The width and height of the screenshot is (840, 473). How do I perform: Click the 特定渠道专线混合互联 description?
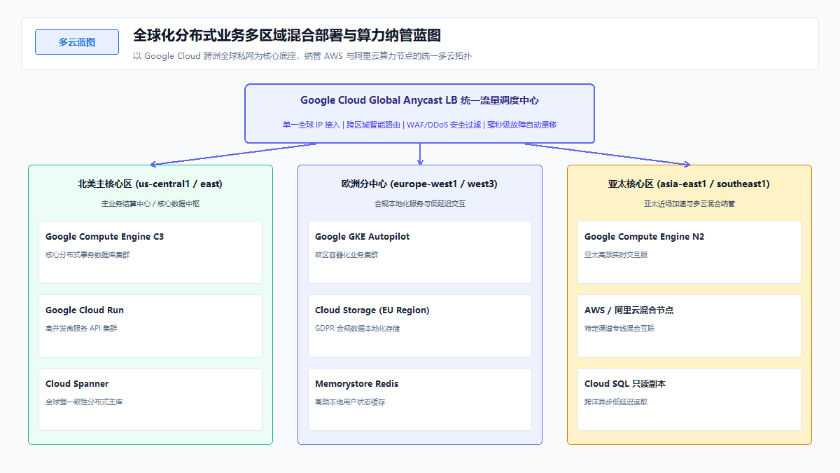619,328
